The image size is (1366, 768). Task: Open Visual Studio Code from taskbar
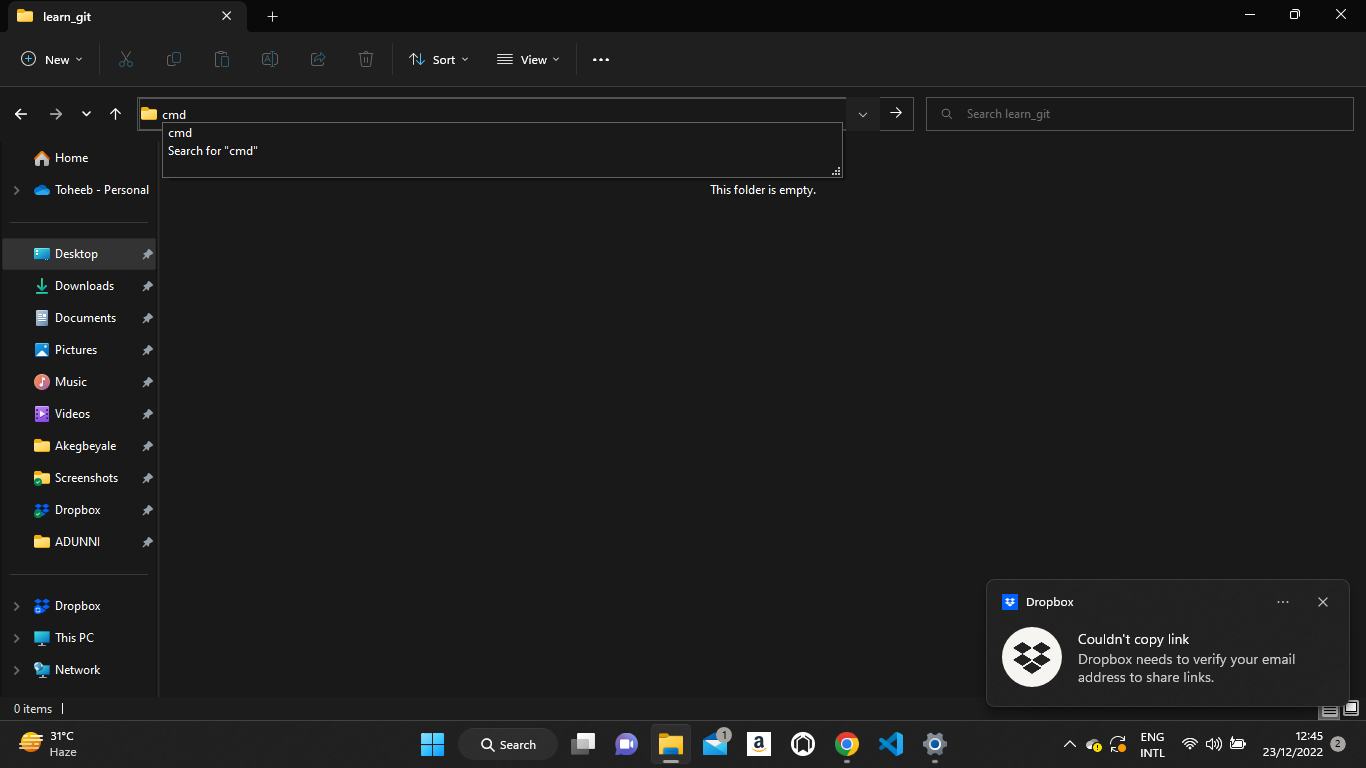tap(891, 744)
